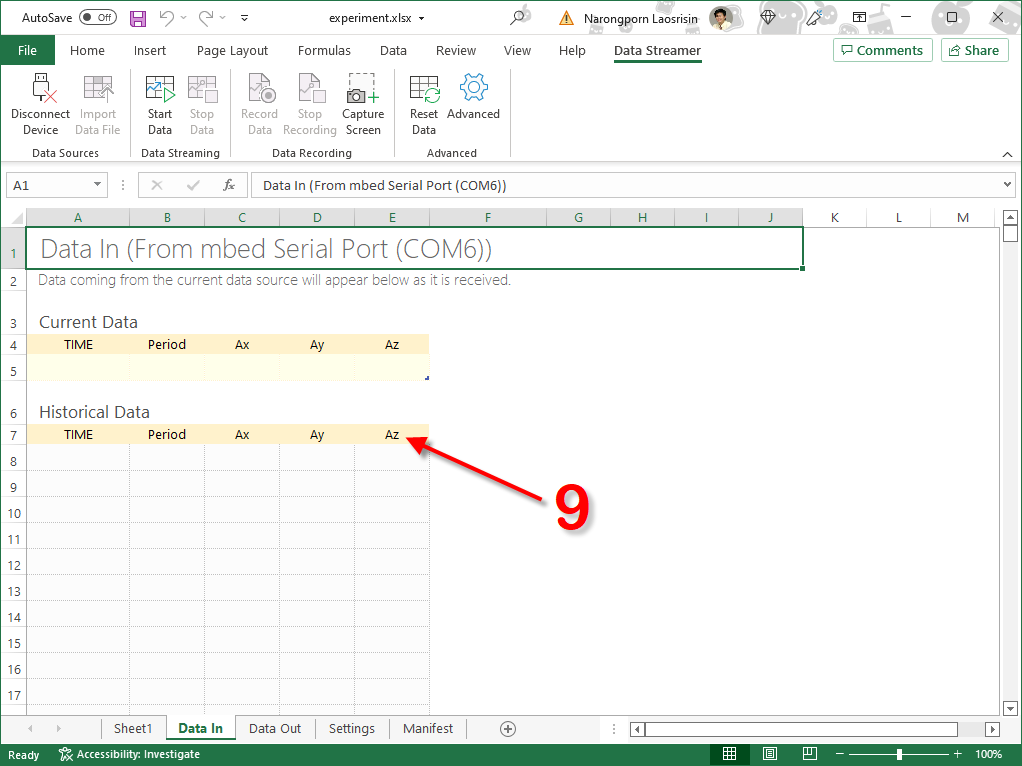
Task: Select column K header
Action: pos(834,218)
